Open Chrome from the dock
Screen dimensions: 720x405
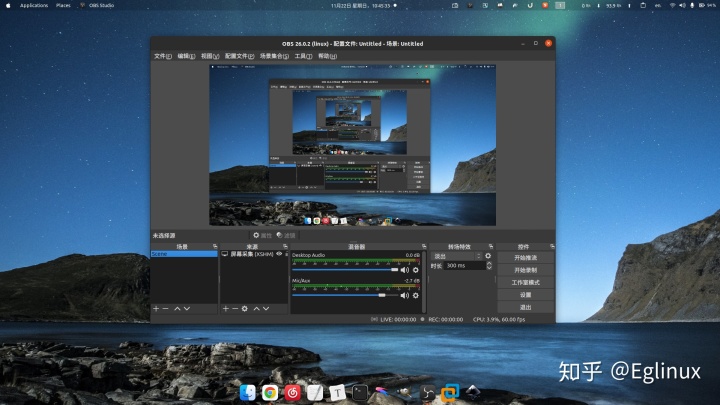point(270,393)
